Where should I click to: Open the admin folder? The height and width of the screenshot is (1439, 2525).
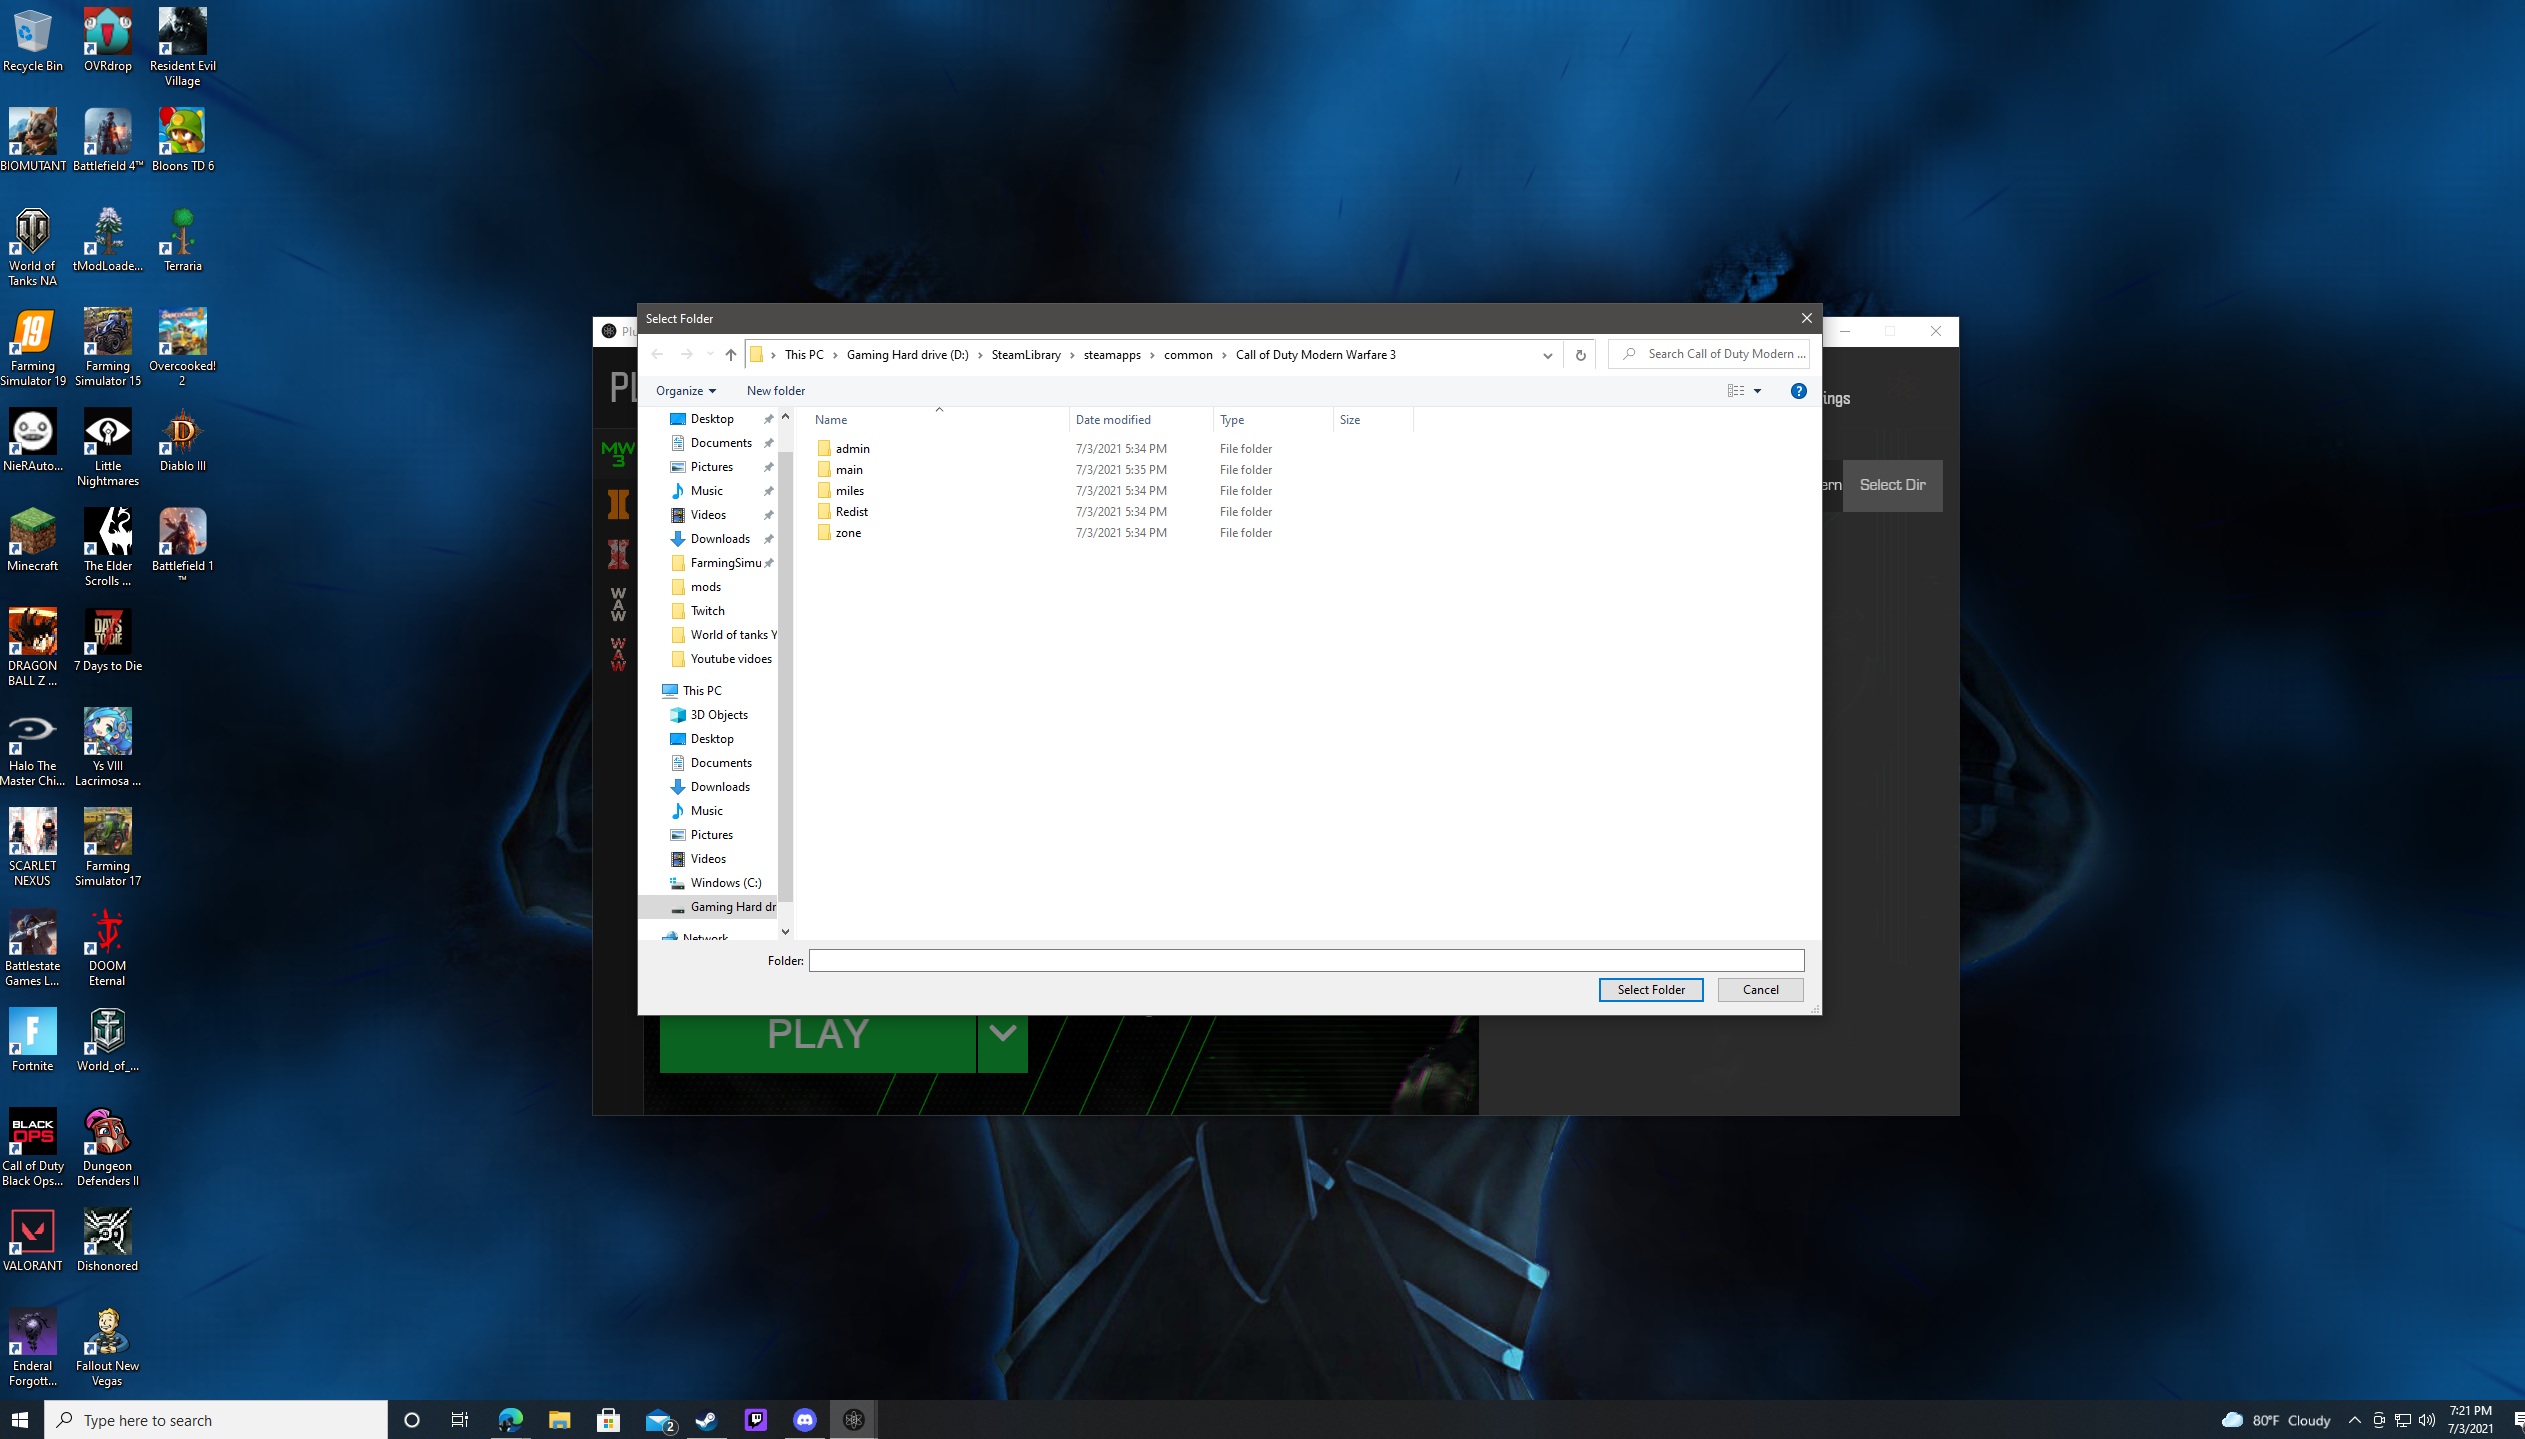[x=852, y=449]
